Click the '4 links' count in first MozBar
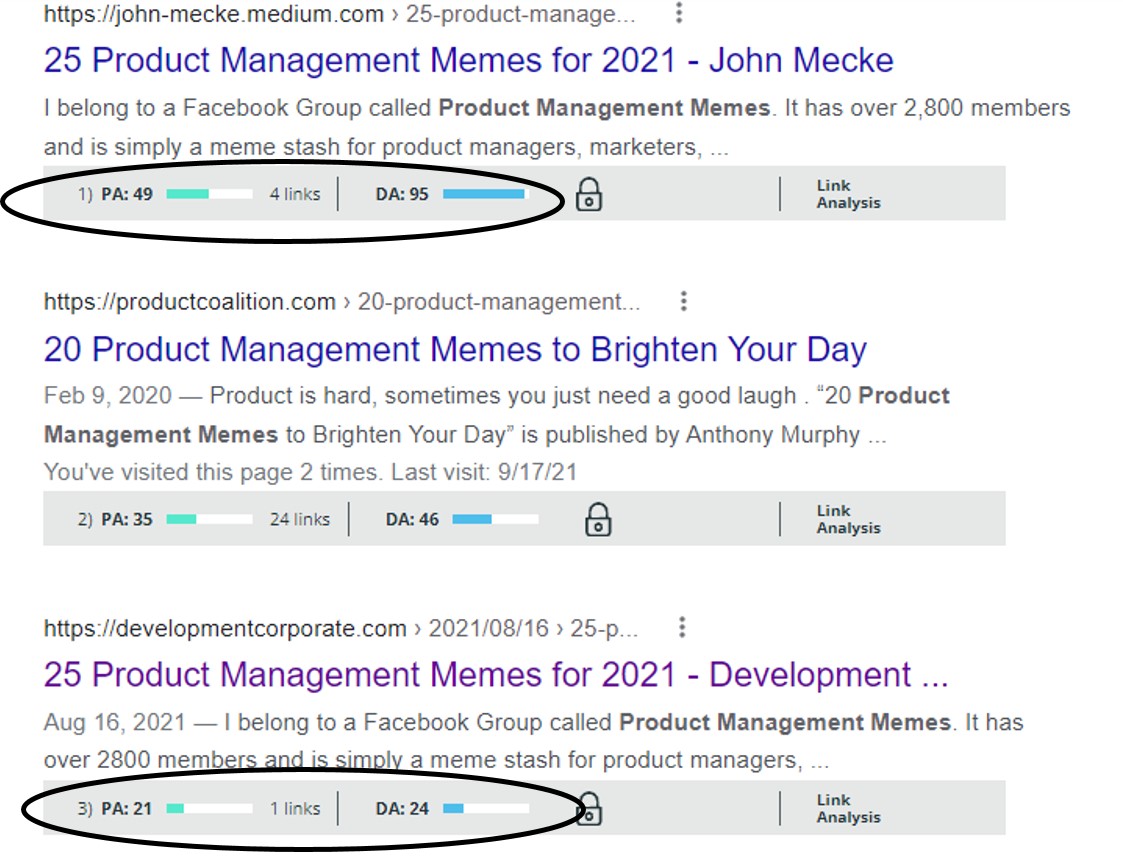Viewport: 1123px width, 860px height. (295, 194)
